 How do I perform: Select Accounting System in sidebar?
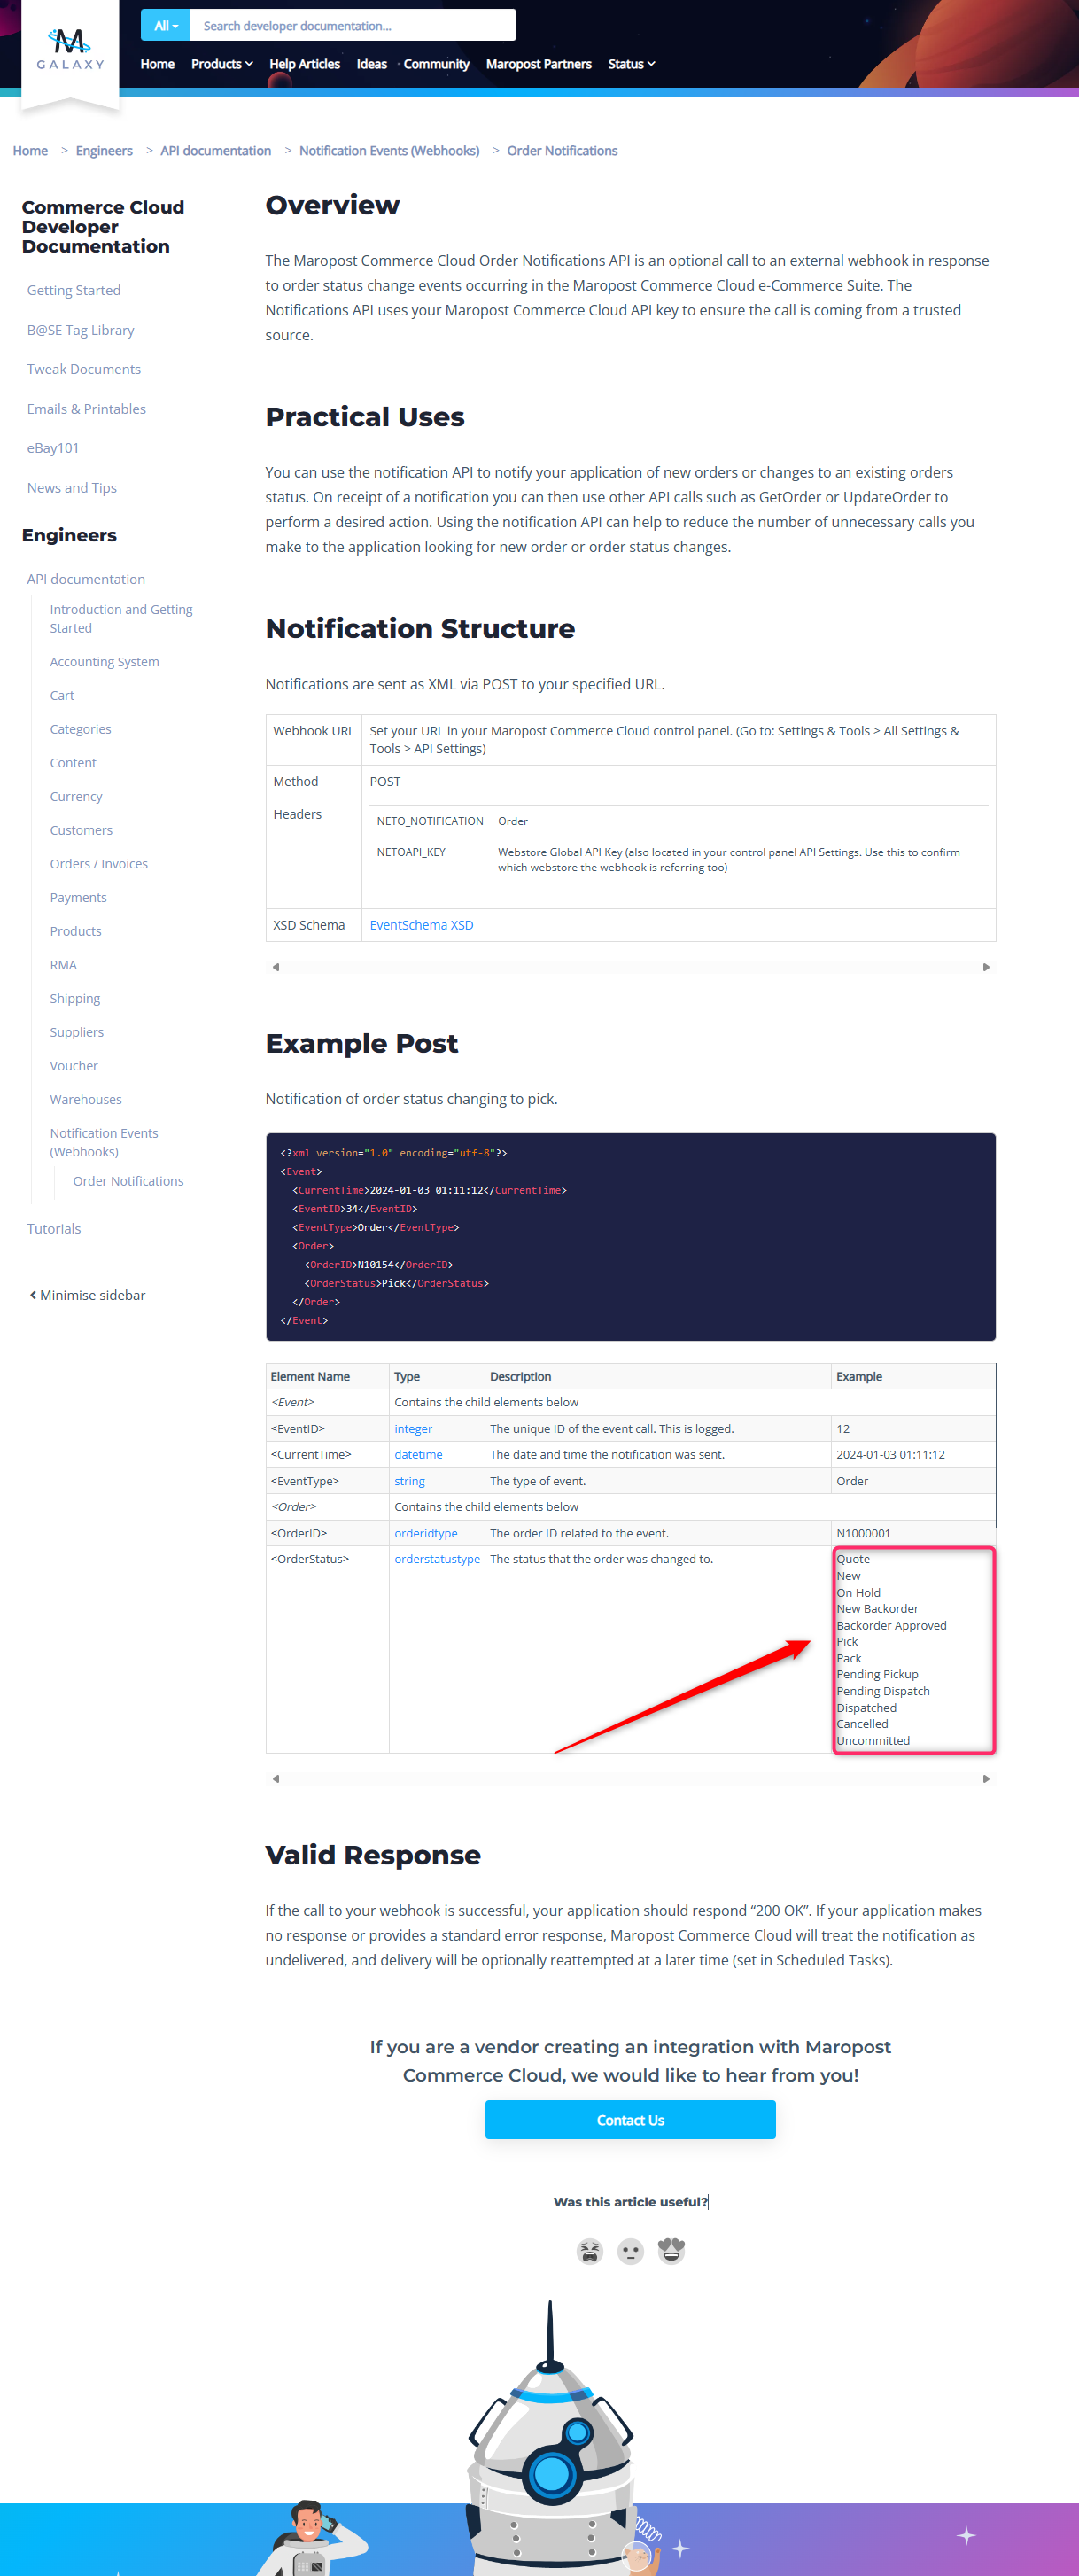[105, 662]
